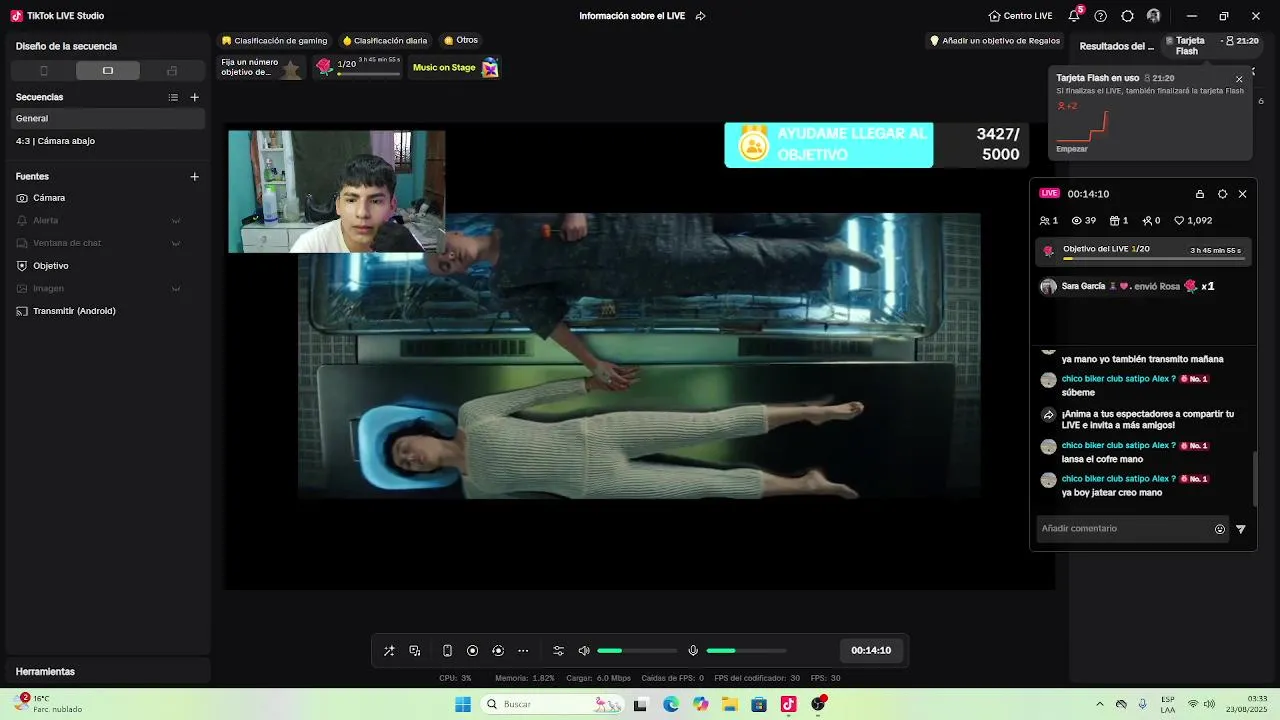Screen dimensions: 1280x720
Task: Open the emoji picker in comment box
Action: coord(1220,529)
